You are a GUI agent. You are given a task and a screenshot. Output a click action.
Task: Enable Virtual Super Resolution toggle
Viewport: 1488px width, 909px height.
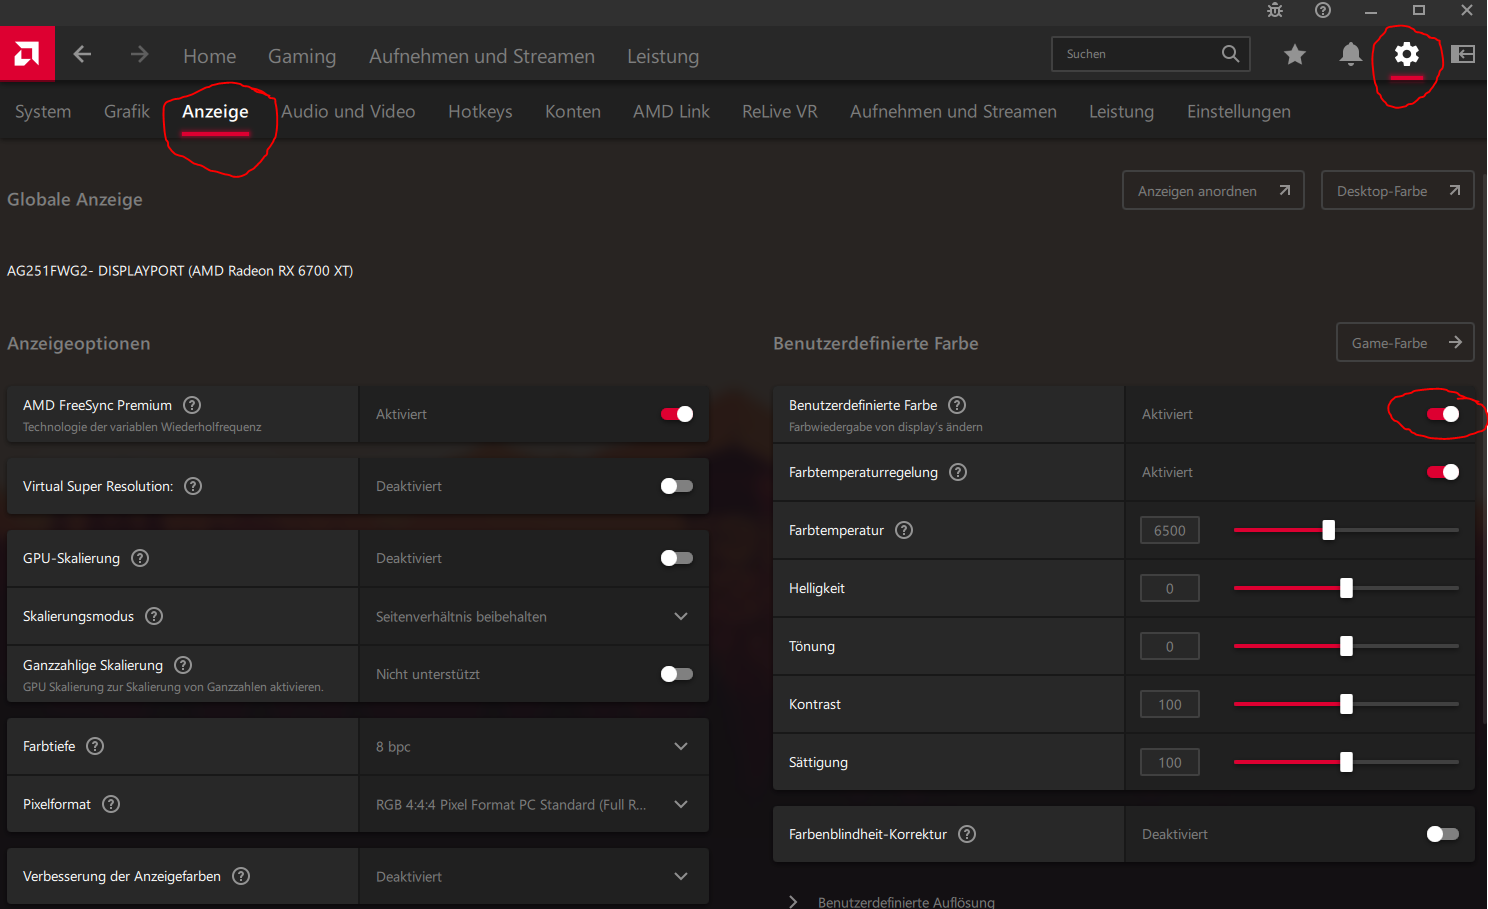[x=677, y=486]
